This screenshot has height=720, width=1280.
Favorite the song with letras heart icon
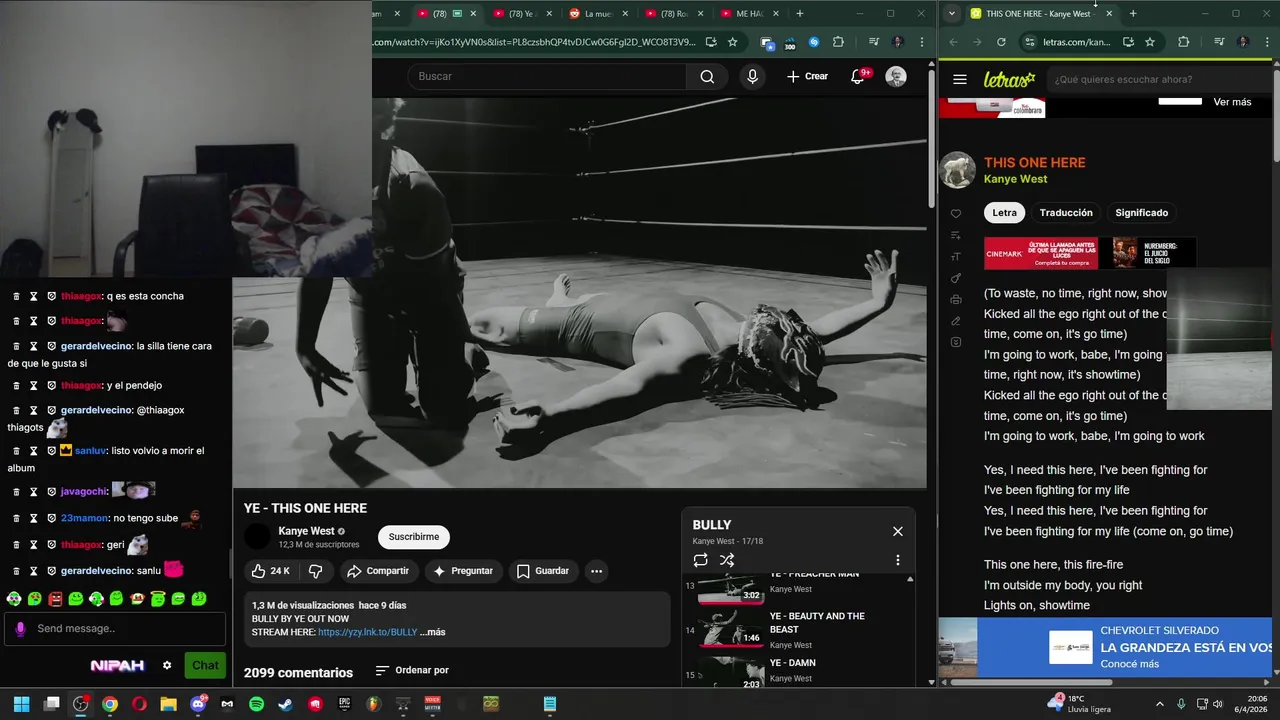click(x=956, y=214)
